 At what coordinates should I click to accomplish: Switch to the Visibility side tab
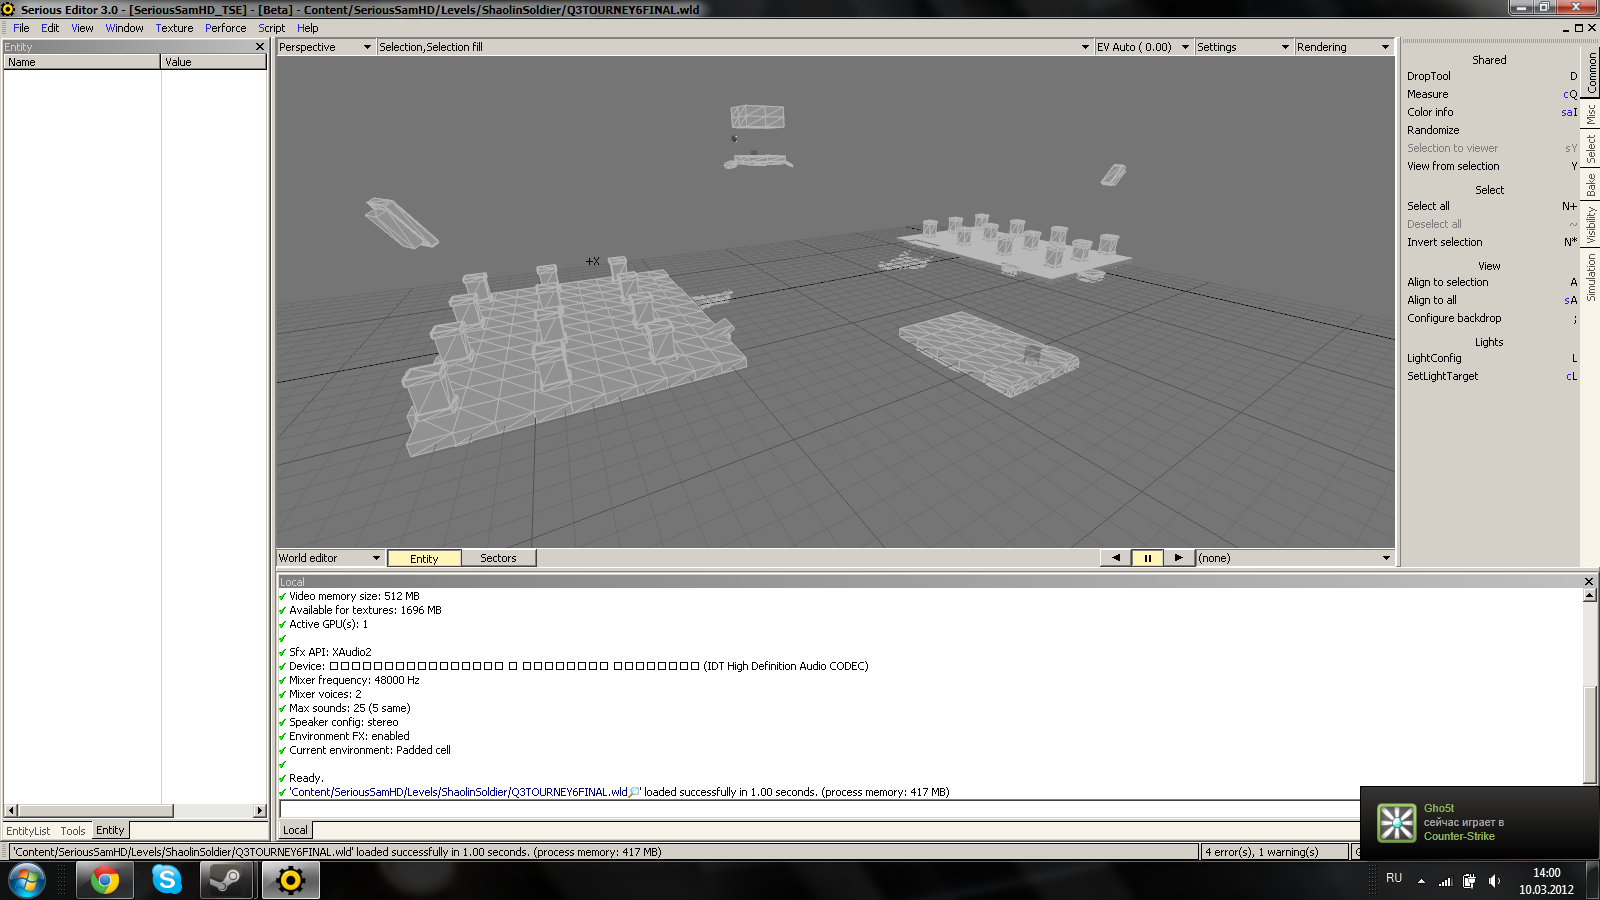pos(1590,225)
